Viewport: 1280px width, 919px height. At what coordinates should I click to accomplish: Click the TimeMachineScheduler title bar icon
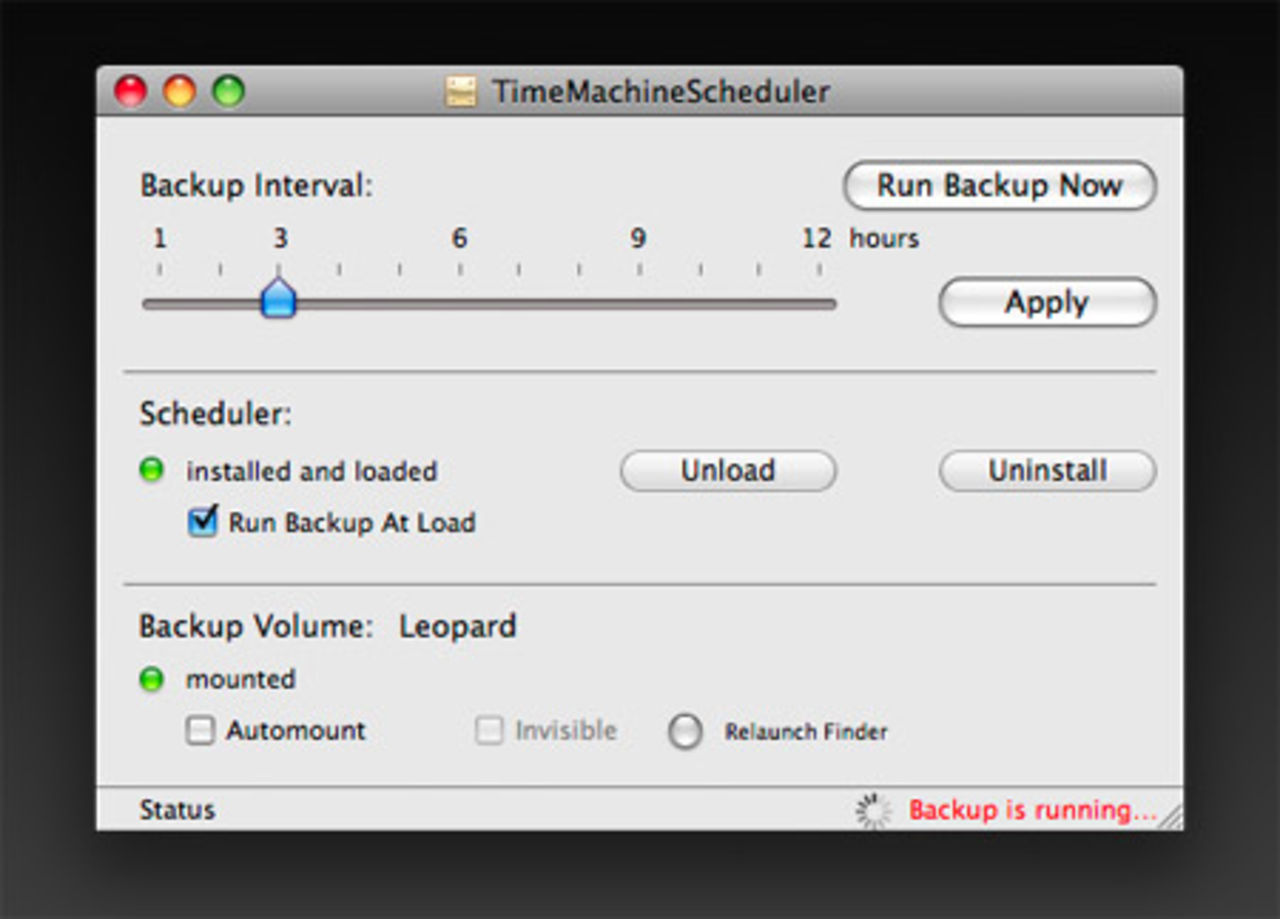[461, 91]
